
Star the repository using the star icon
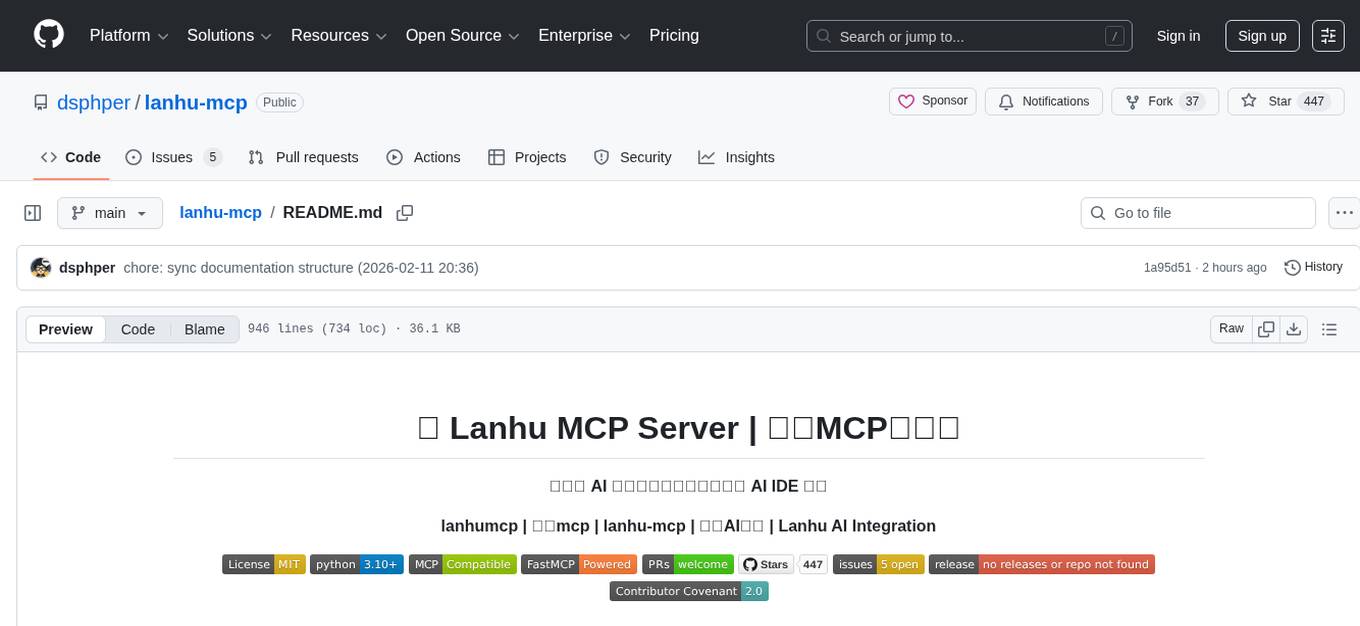1249,101
